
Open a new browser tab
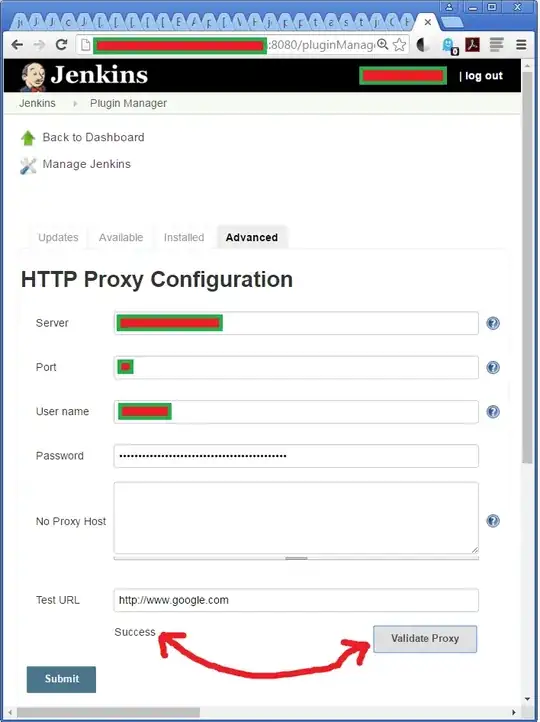(x=452, y=22)
